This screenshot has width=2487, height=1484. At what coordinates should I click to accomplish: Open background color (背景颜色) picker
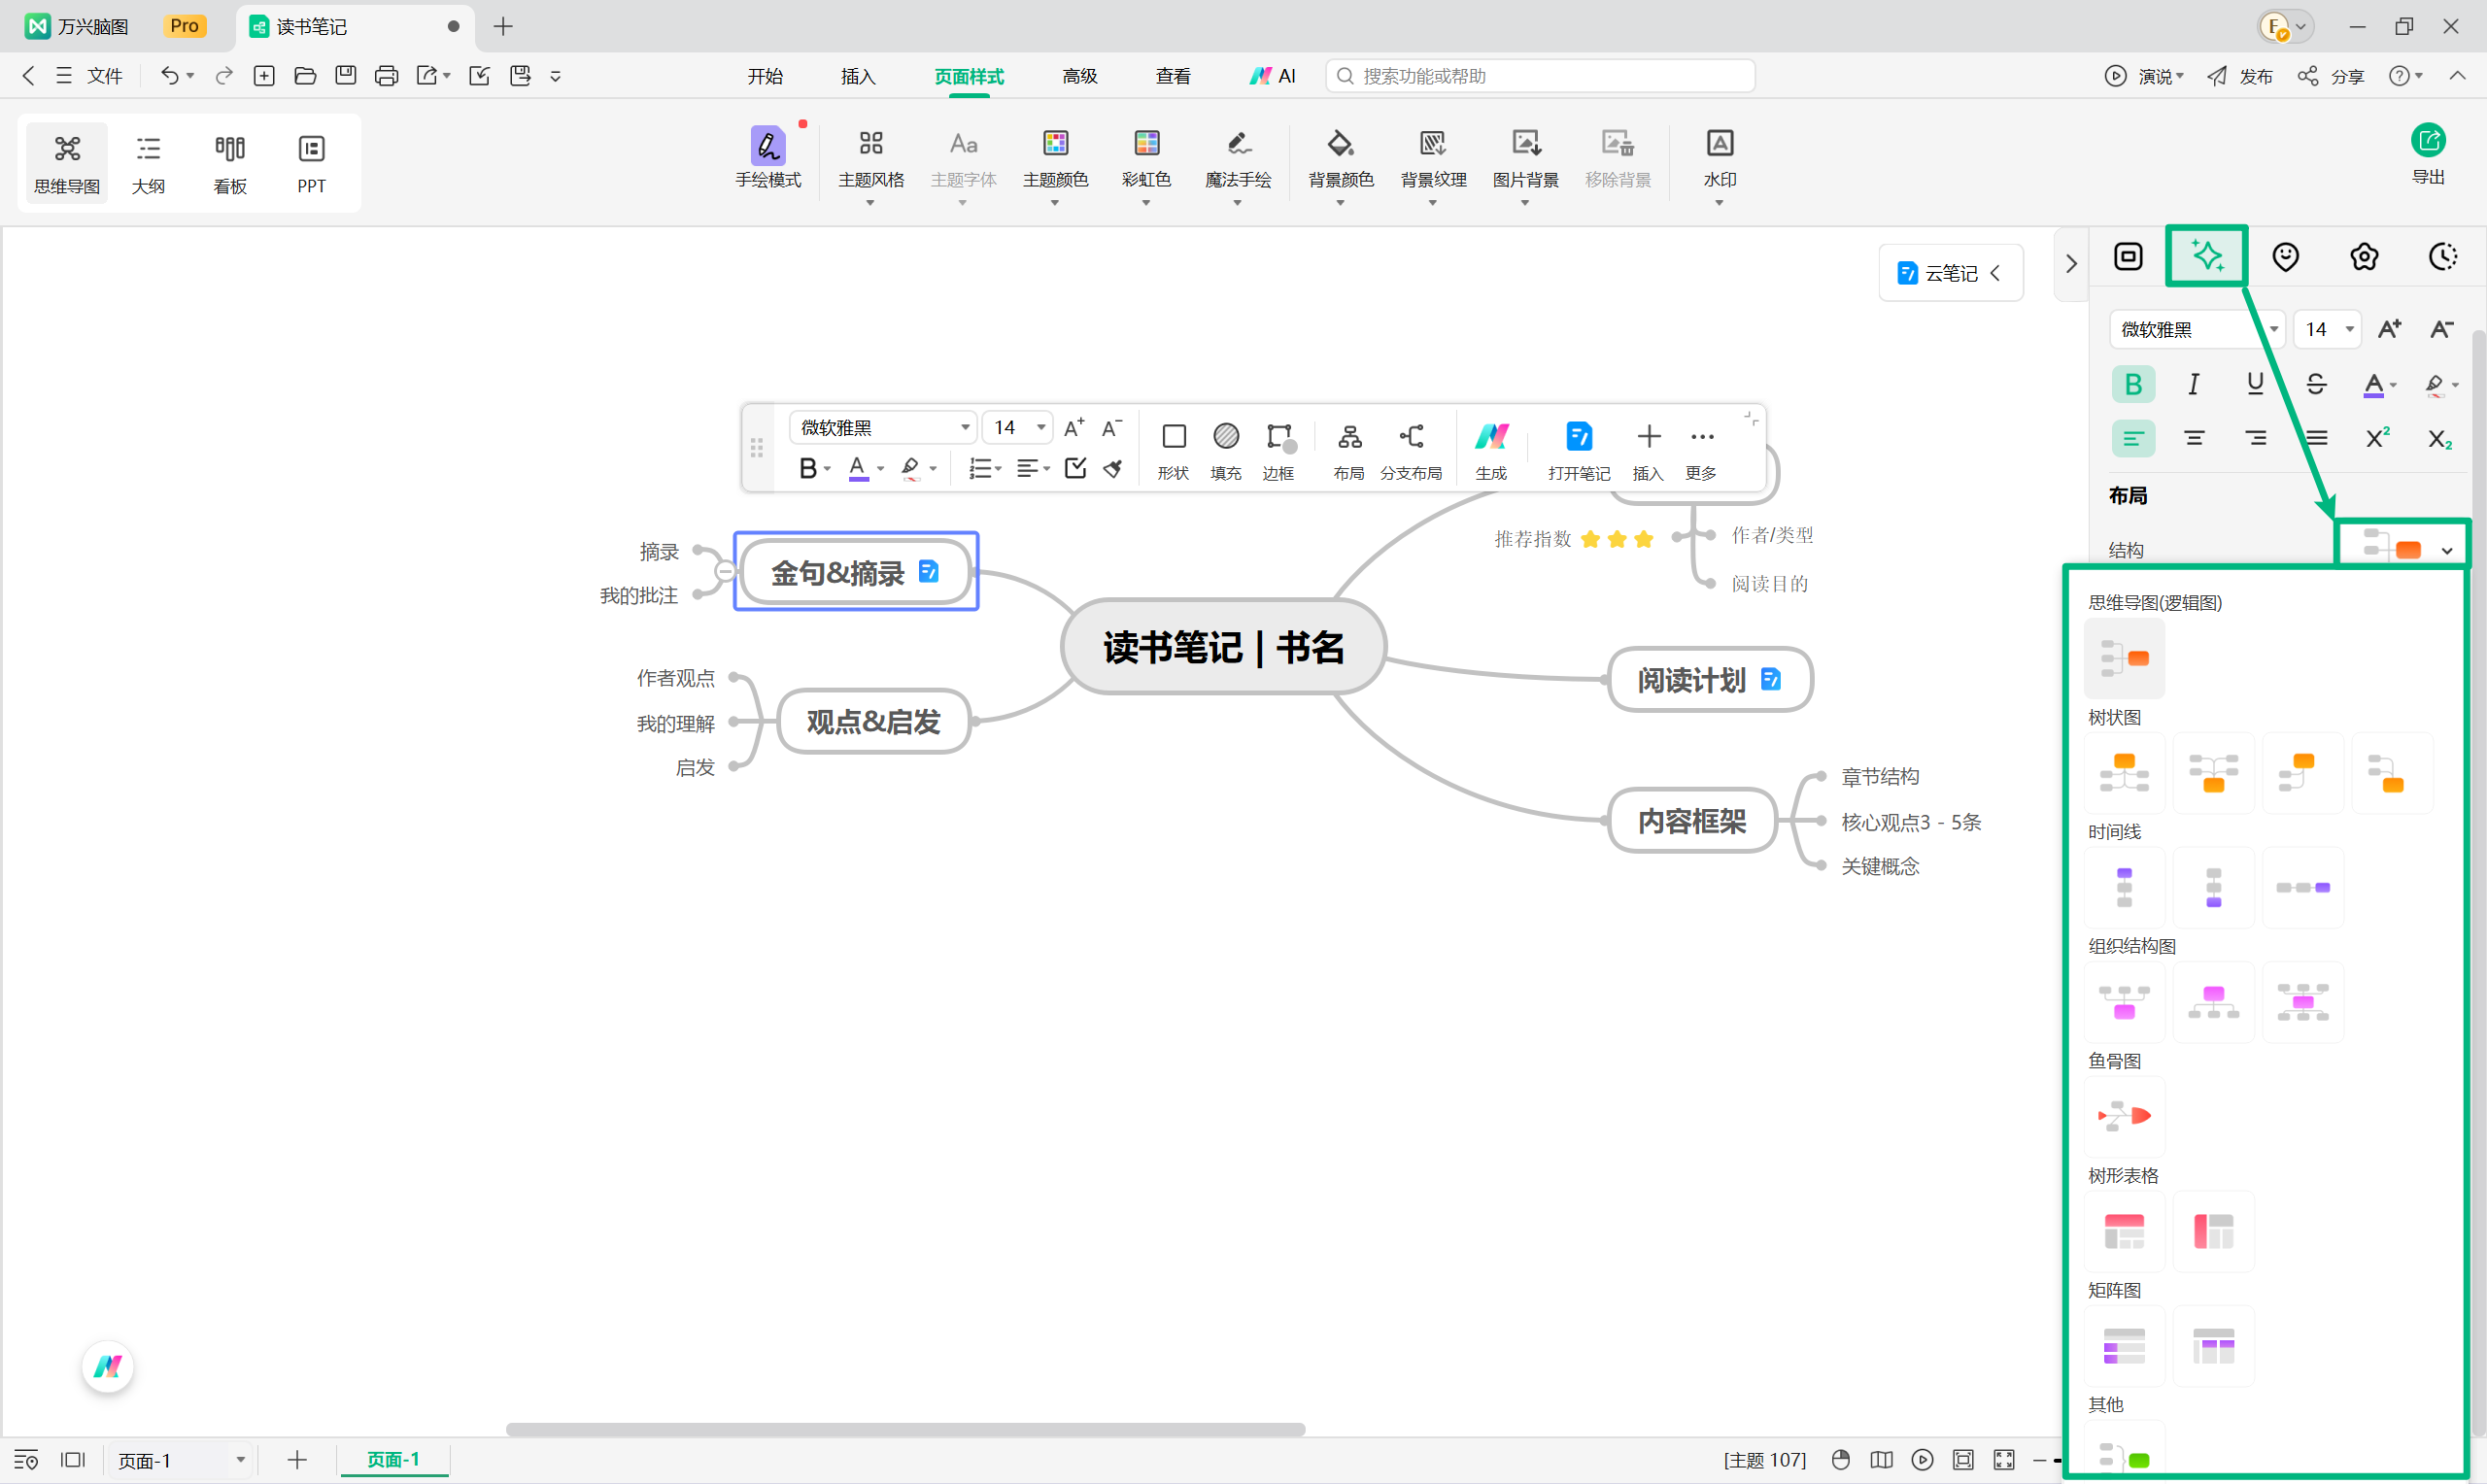click(x=1341, y=164)
